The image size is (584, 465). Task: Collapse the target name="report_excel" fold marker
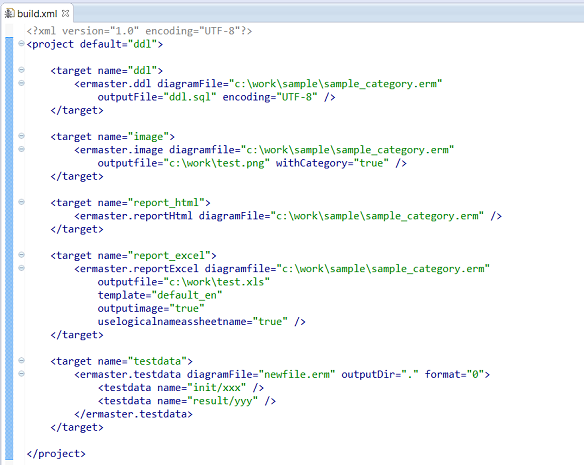[21, 255]
